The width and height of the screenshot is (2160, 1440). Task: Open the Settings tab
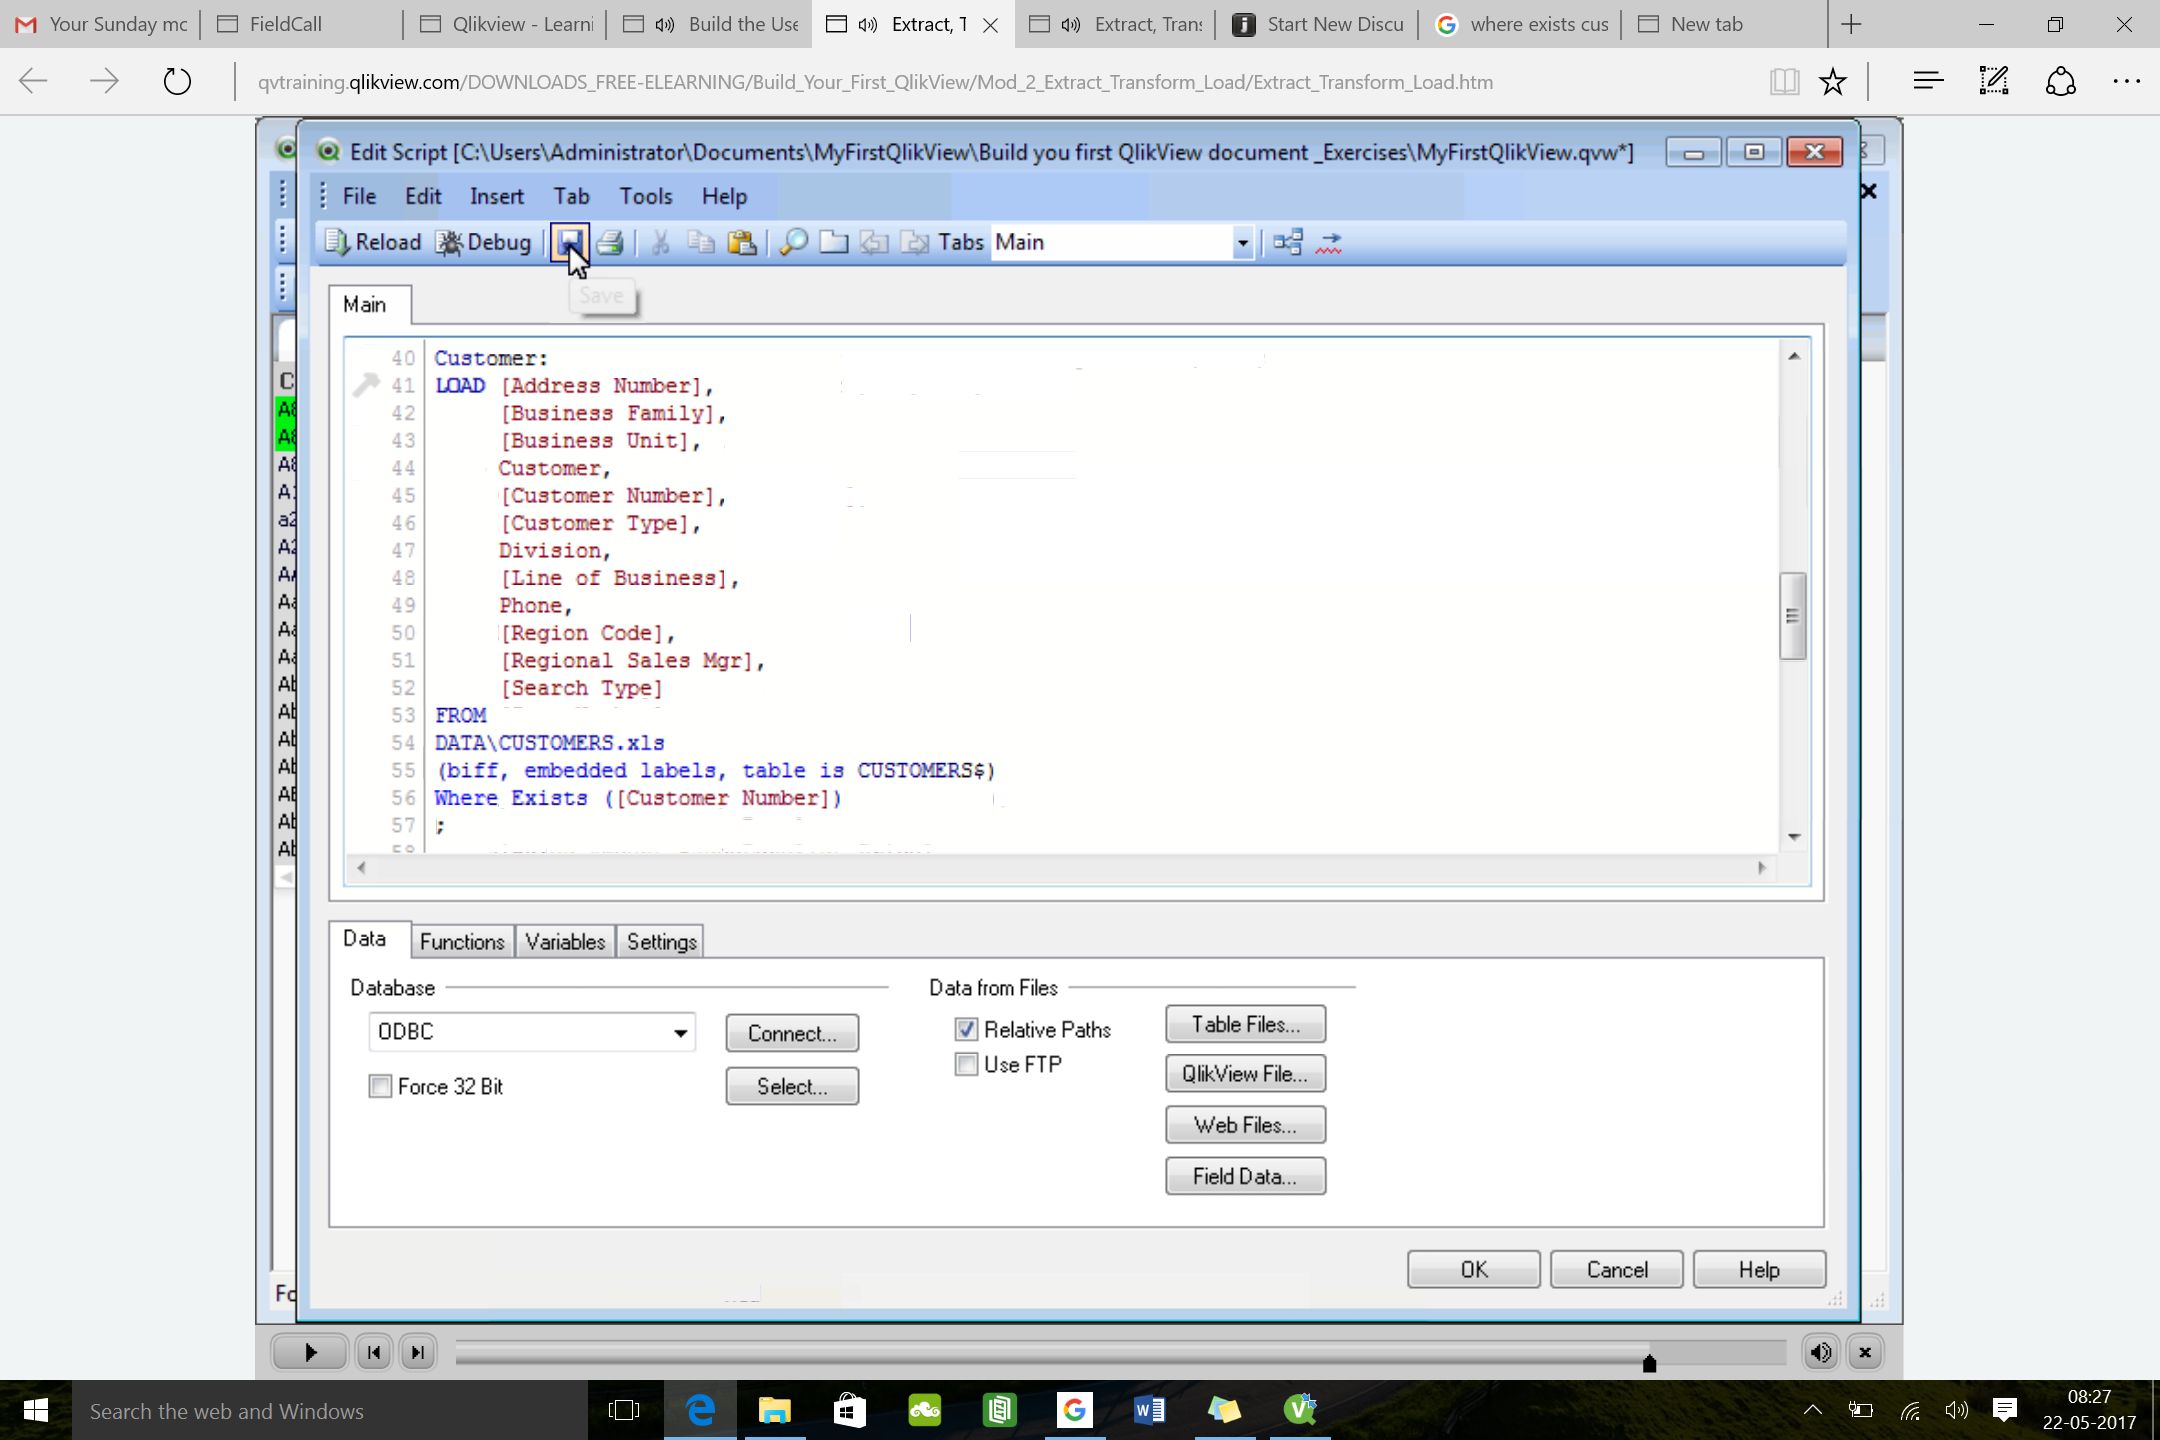(661, 941)
